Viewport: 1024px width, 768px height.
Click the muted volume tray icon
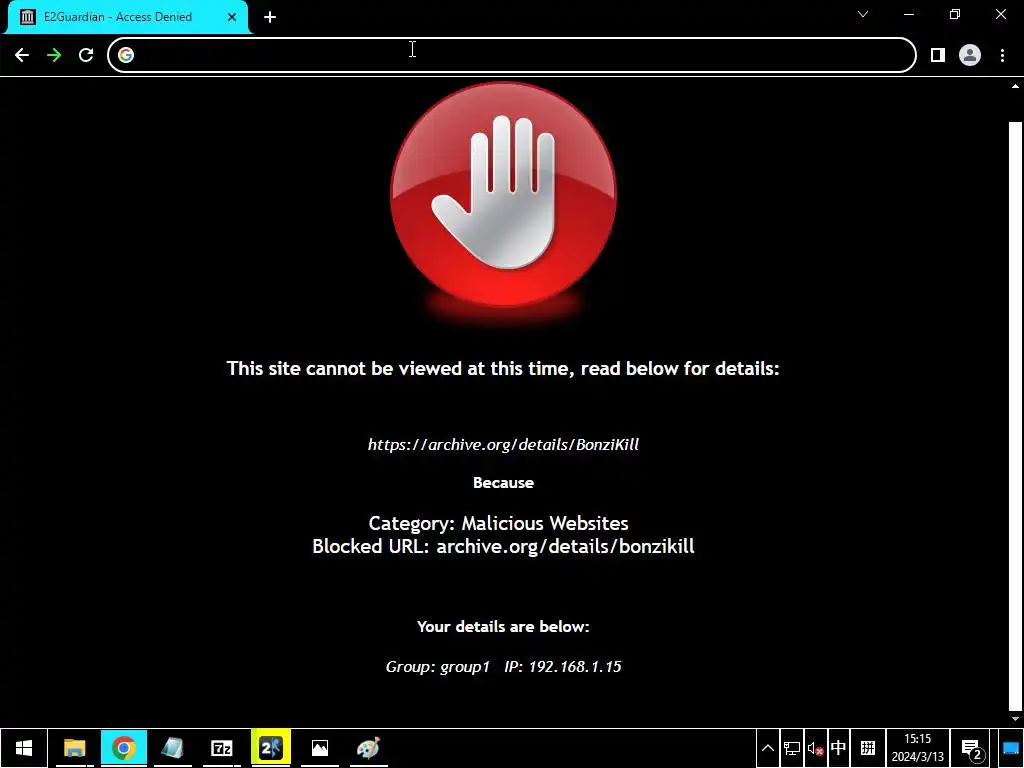click(814, 748)
